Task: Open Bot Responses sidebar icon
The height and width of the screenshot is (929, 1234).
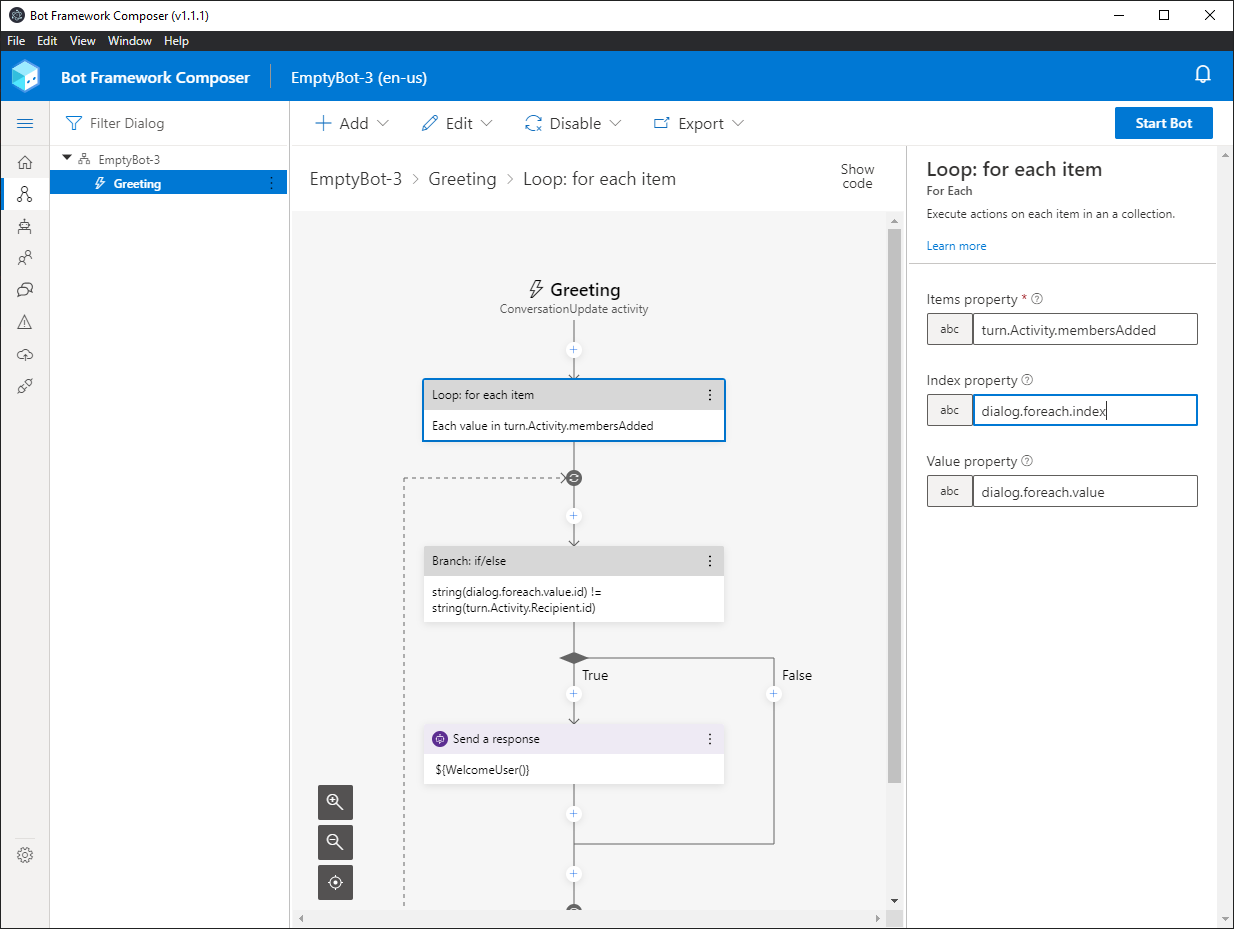Action: 25,226
